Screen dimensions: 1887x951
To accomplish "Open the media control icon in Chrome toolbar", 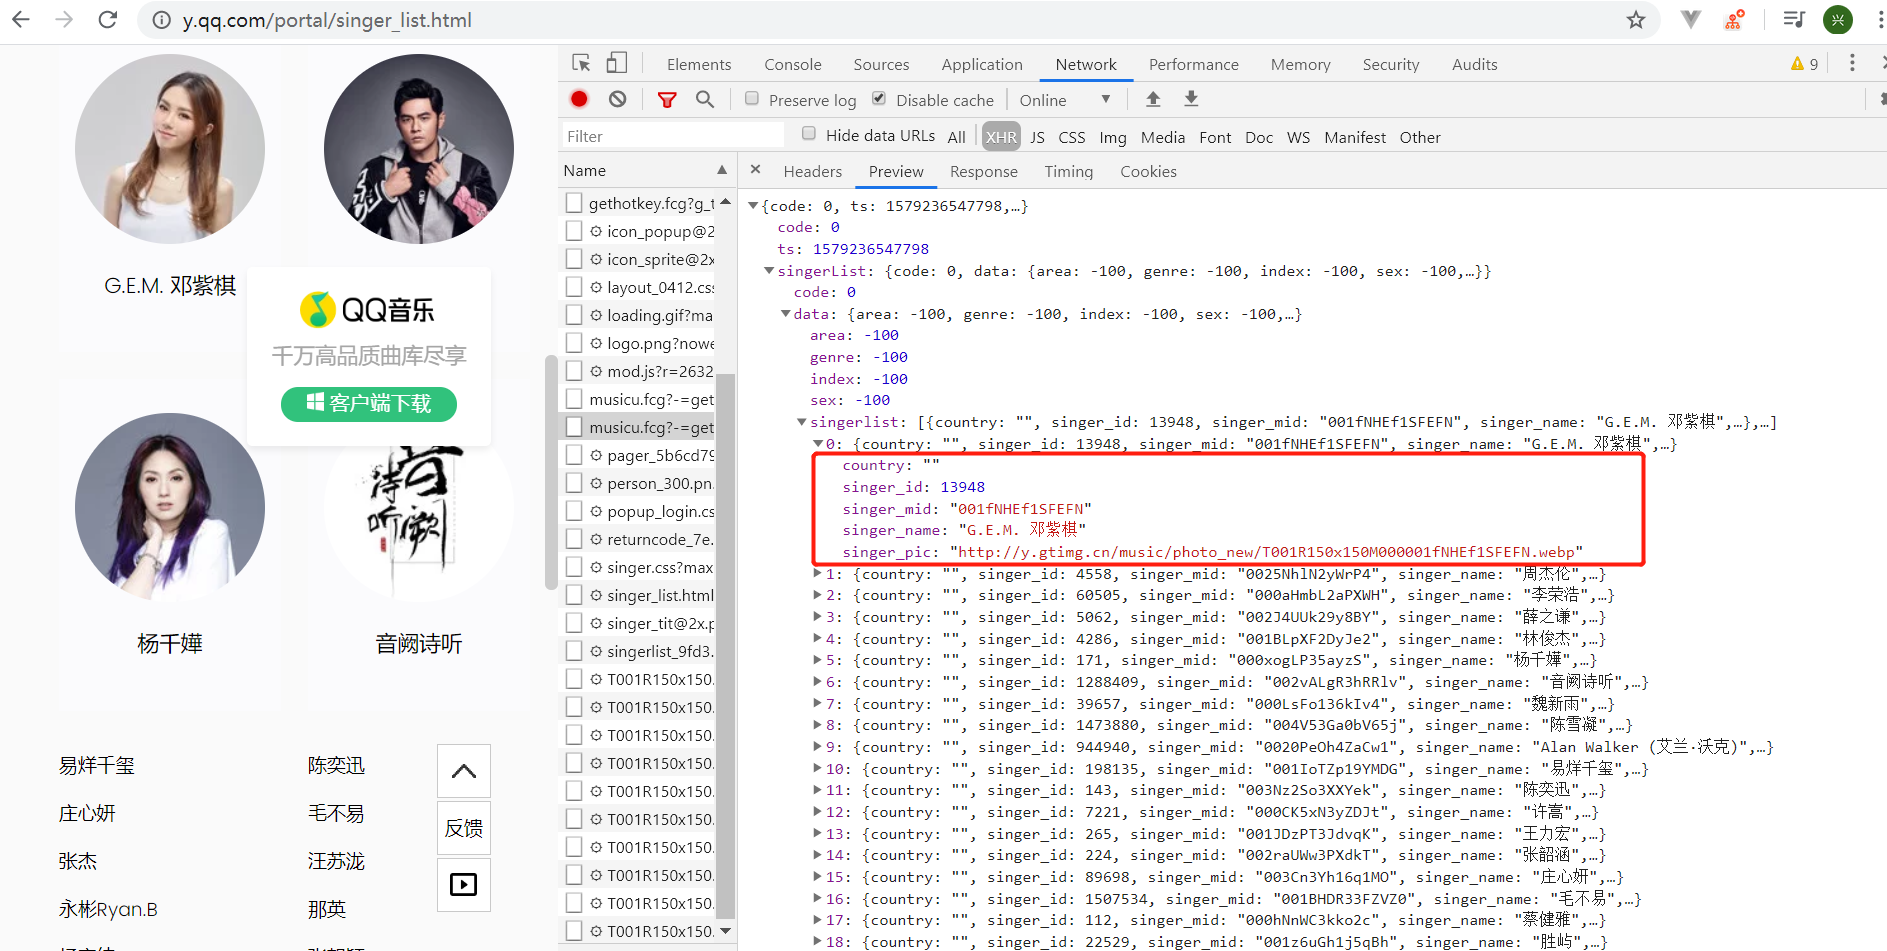I will coord(1794,19).
